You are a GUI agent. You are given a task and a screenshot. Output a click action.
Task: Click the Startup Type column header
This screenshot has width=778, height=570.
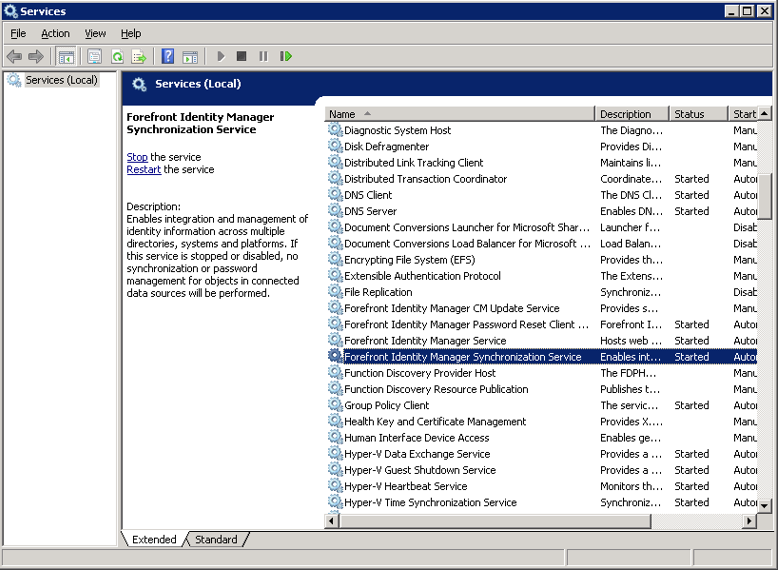pyautogui.click(x=743, y=114)
